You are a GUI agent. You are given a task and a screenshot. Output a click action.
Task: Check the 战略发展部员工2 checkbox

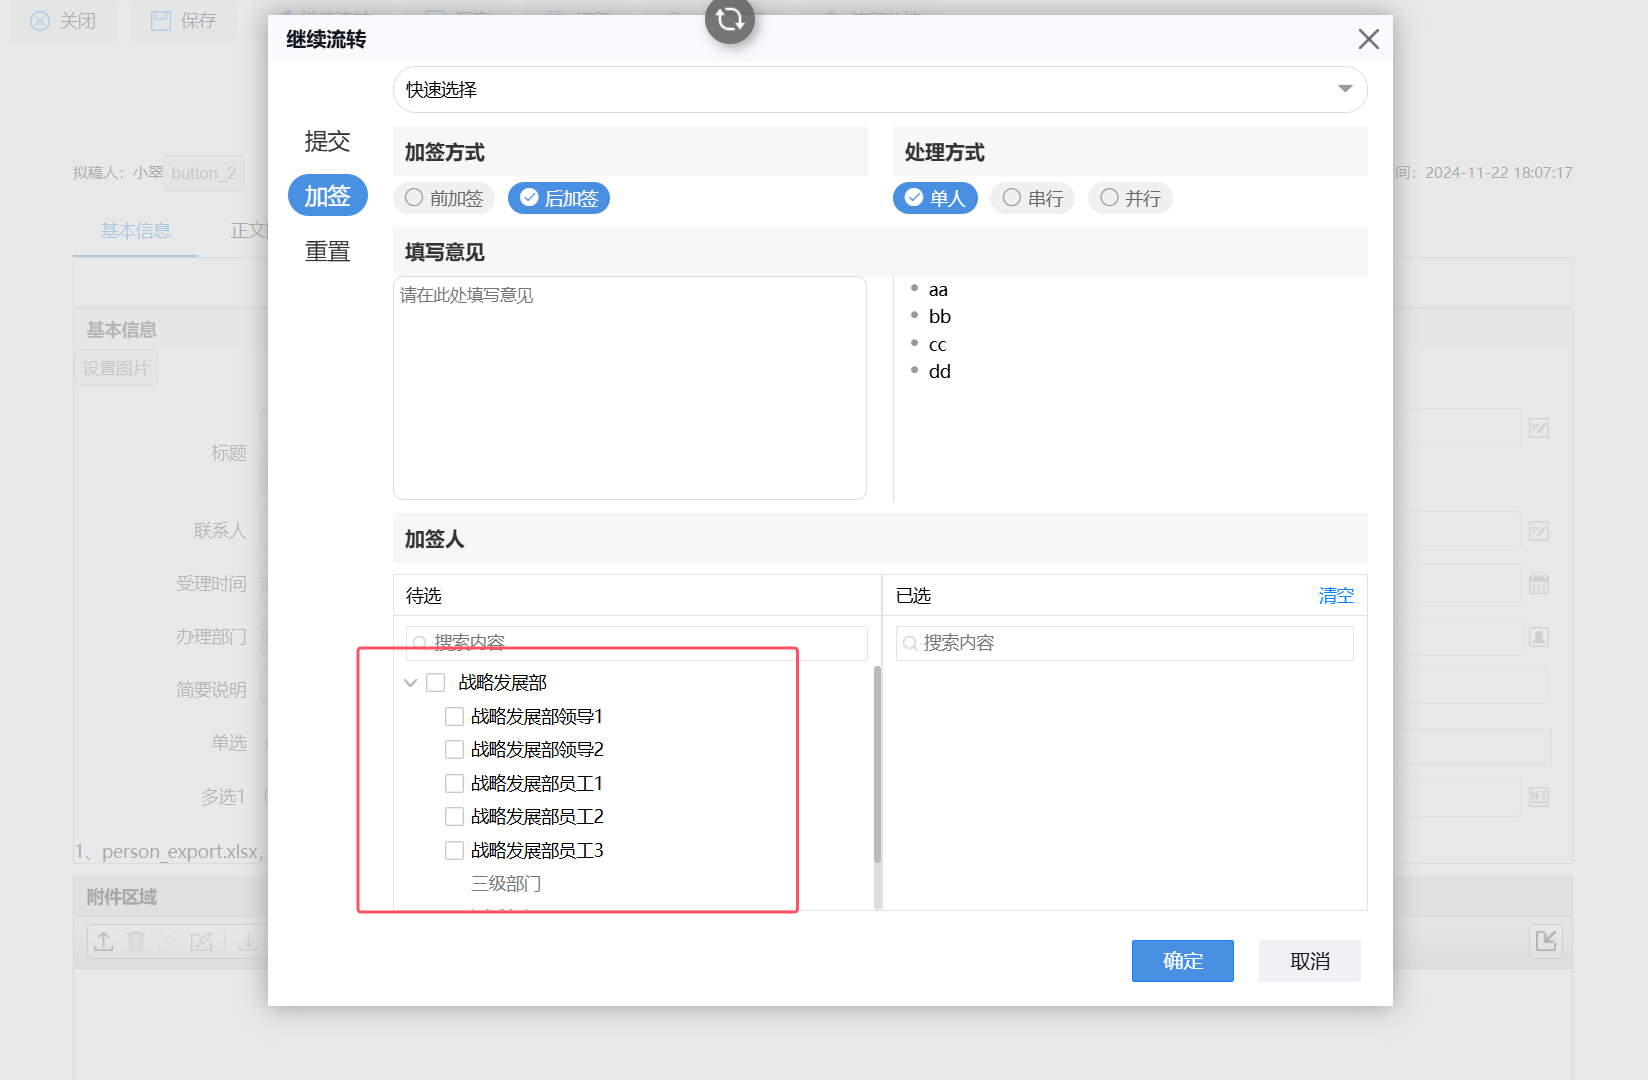coord(455,817)
